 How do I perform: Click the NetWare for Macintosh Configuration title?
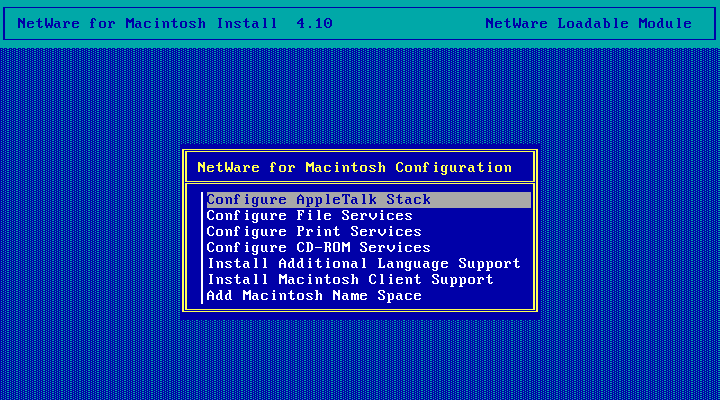354,168
